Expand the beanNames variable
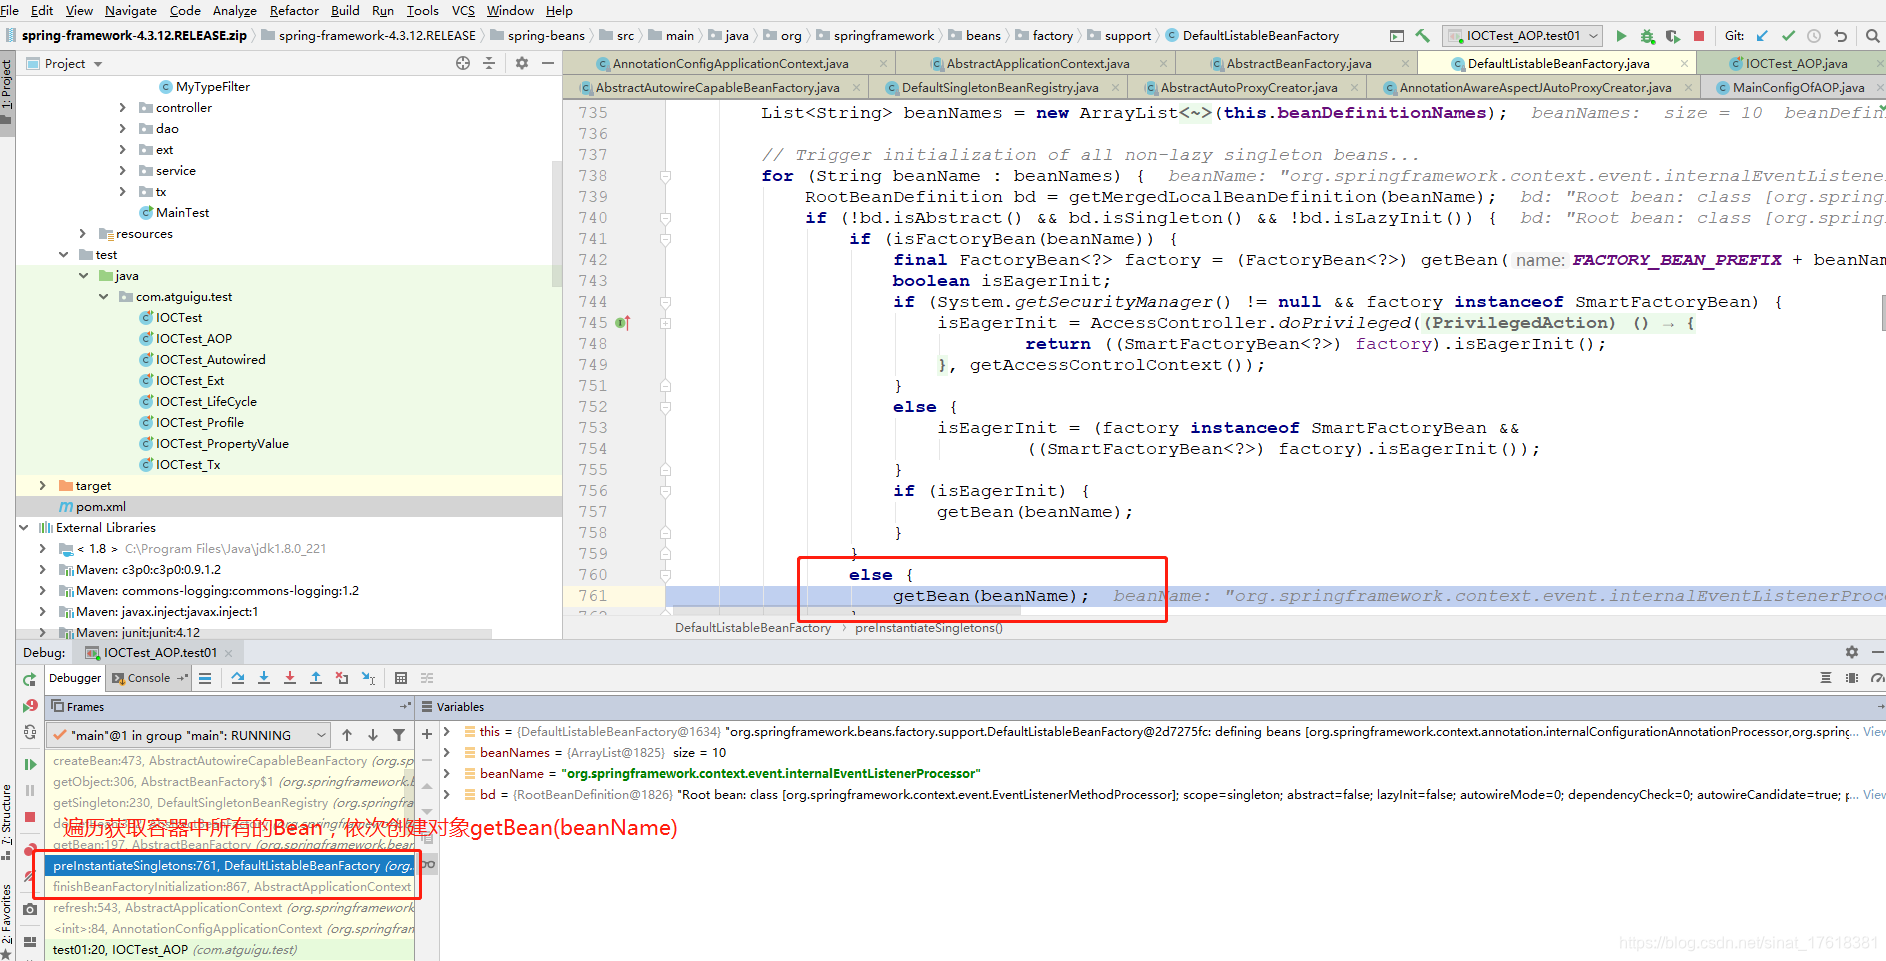 tap(447, 753)
